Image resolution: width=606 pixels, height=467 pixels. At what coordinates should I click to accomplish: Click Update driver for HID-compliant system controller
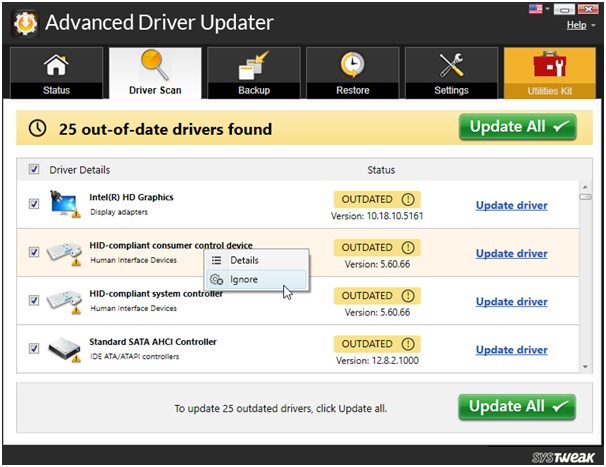[x=512, y=302]
